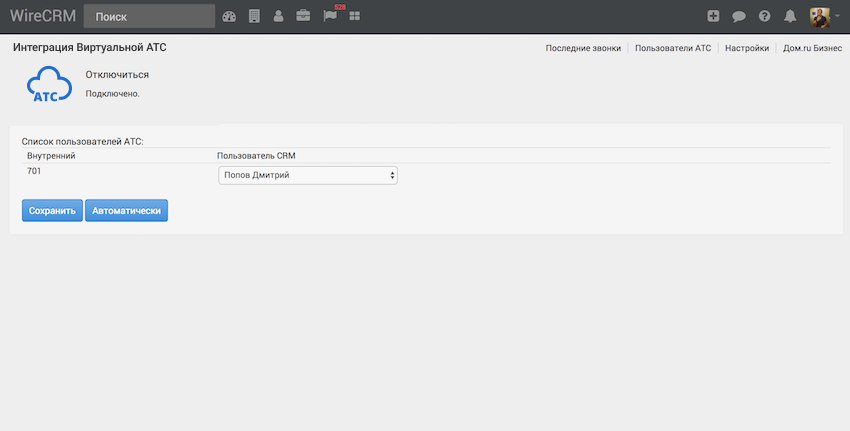Click the plus add icon in navbar
Image resolution: width=850 pixels, height=431 pixels.
(713, 16)
